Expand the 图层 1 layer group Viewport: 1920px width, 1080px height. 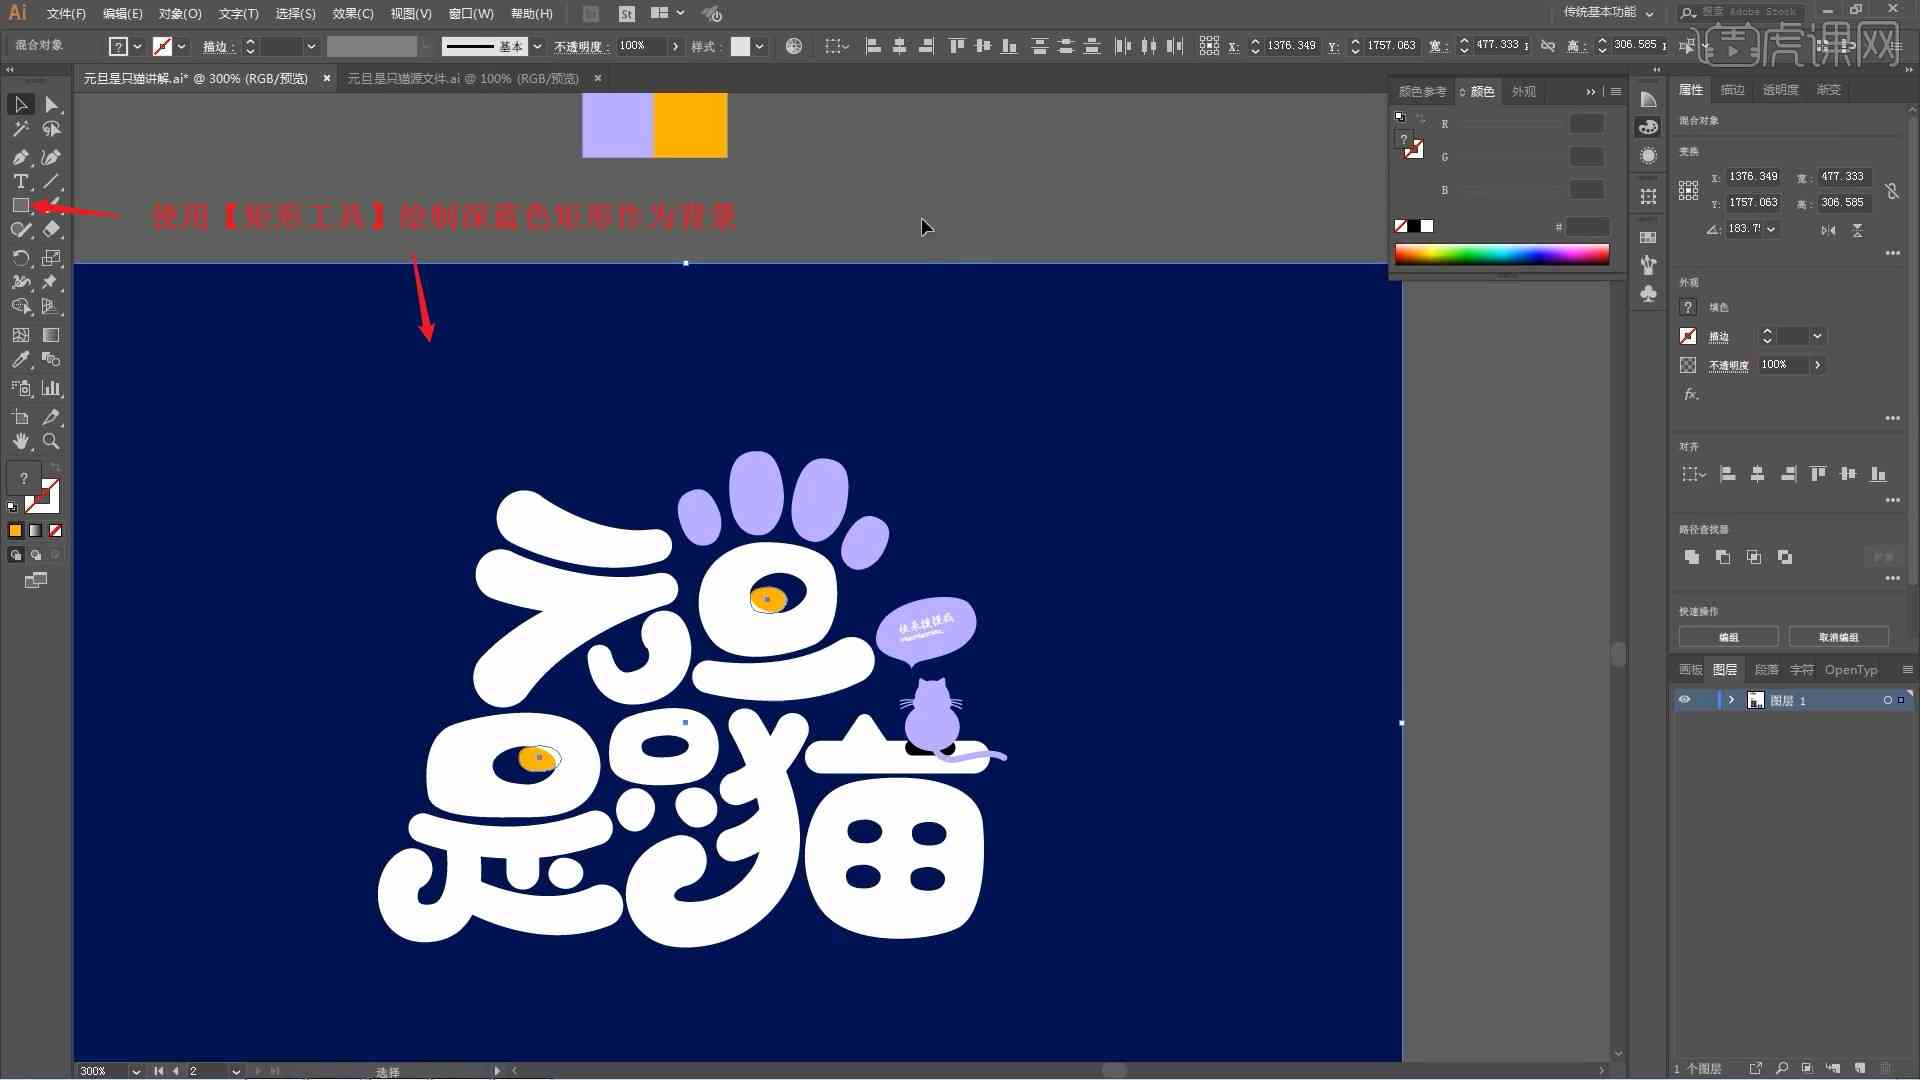(x=1731, y=700)
